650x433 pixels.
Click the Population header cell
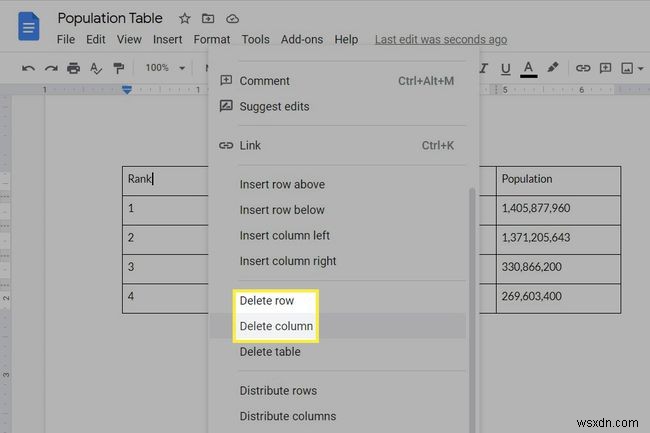point(558,181)
